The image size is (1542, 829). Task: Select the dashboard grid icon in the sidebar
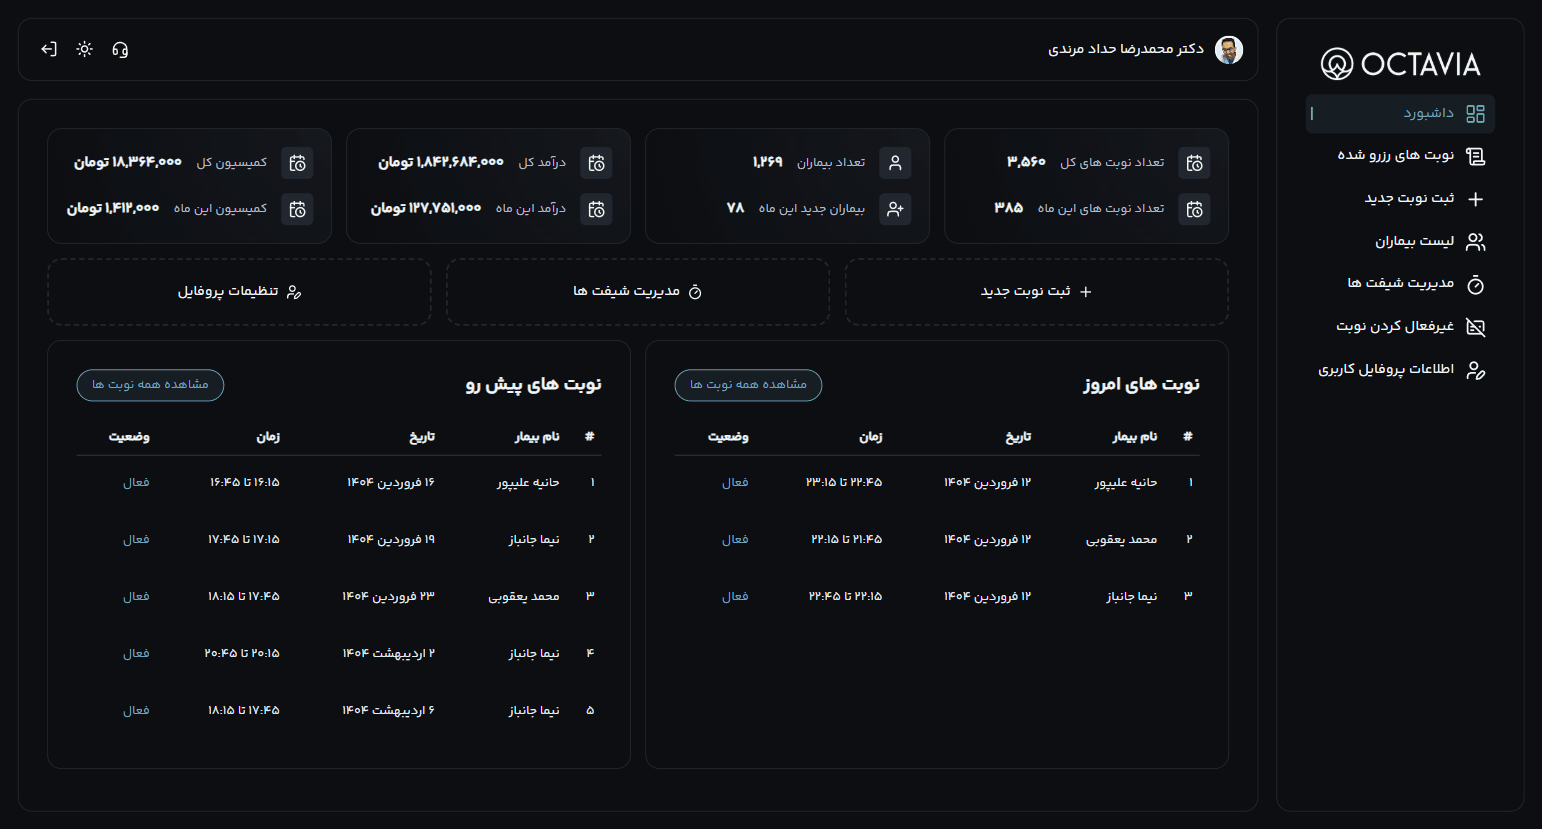[1475, 113]
